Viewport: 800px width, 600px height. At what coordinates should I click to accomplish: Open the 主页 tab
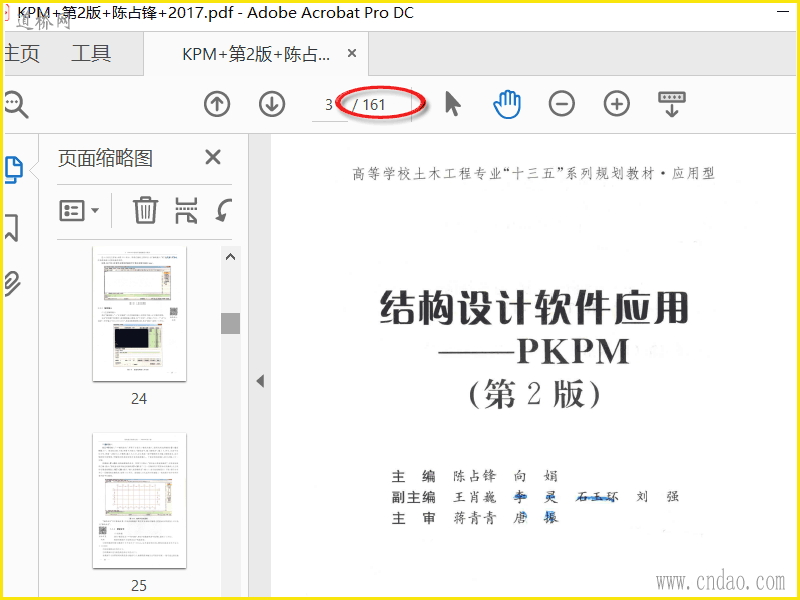tap(22, 54)
